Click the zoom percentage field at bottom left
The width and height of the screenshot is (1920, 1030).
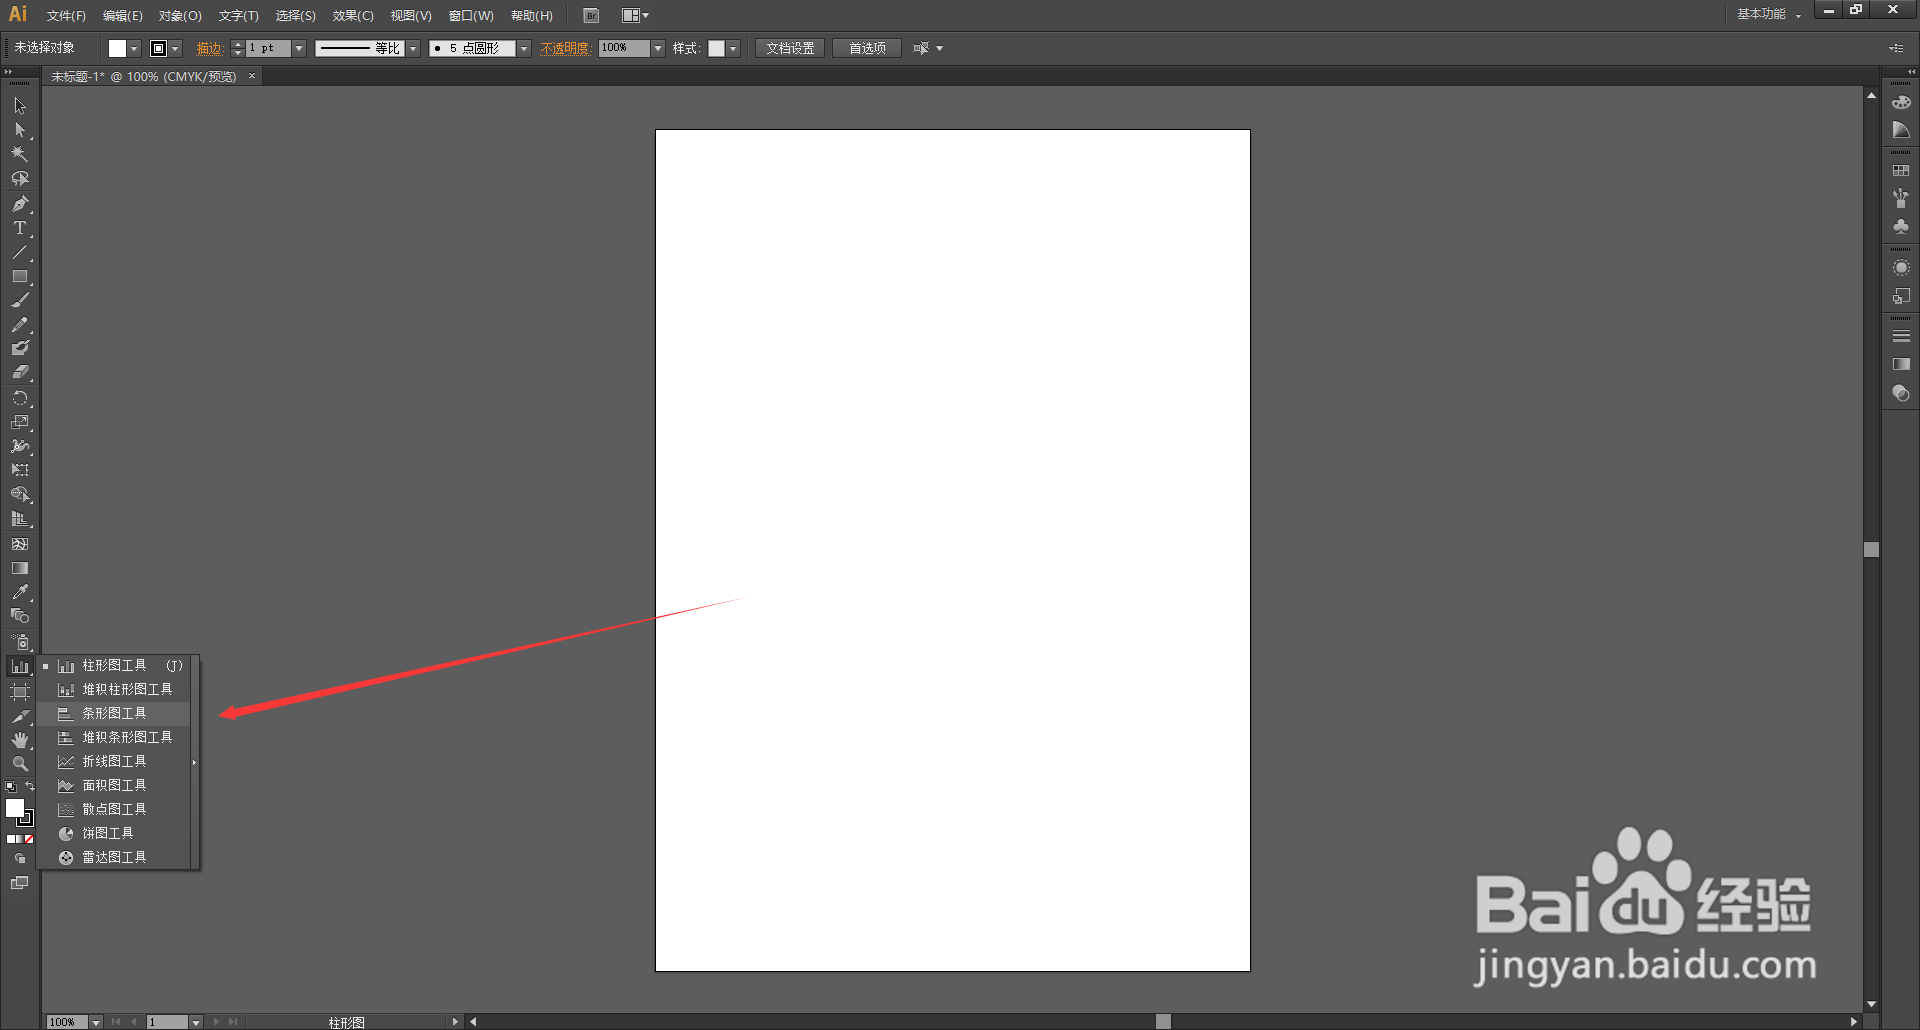click(x=67, y=1021)
